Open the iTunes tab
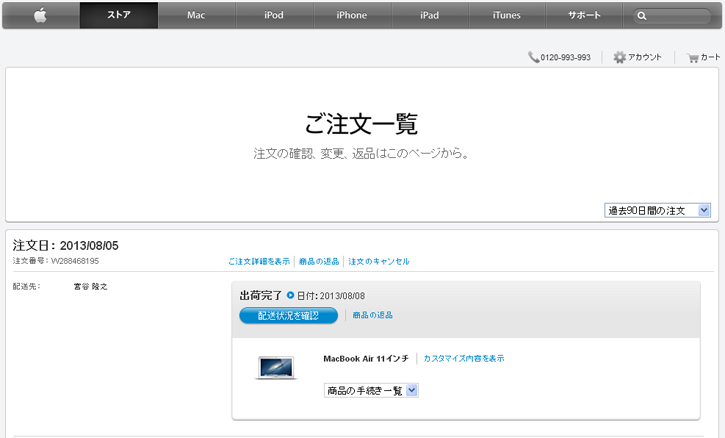This screenshot has width=725, height=438. click(x=506, y=15)
